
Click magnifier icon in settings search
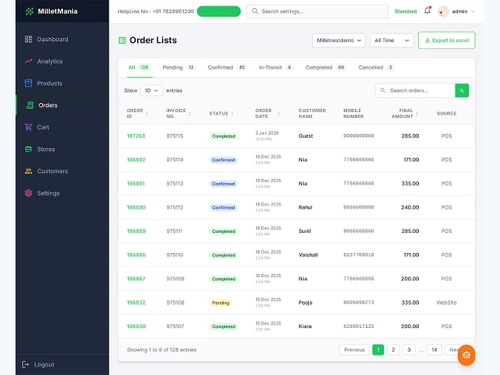(255, 11)
